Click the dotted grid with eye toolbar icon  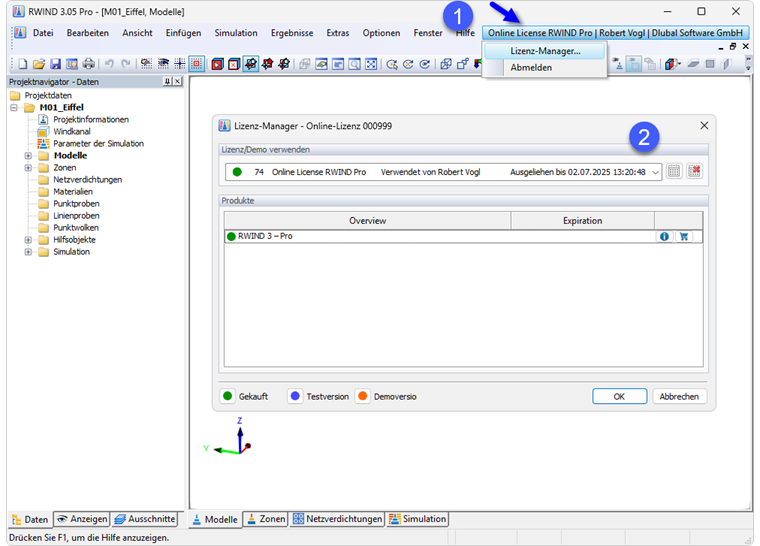click(163, 64)
